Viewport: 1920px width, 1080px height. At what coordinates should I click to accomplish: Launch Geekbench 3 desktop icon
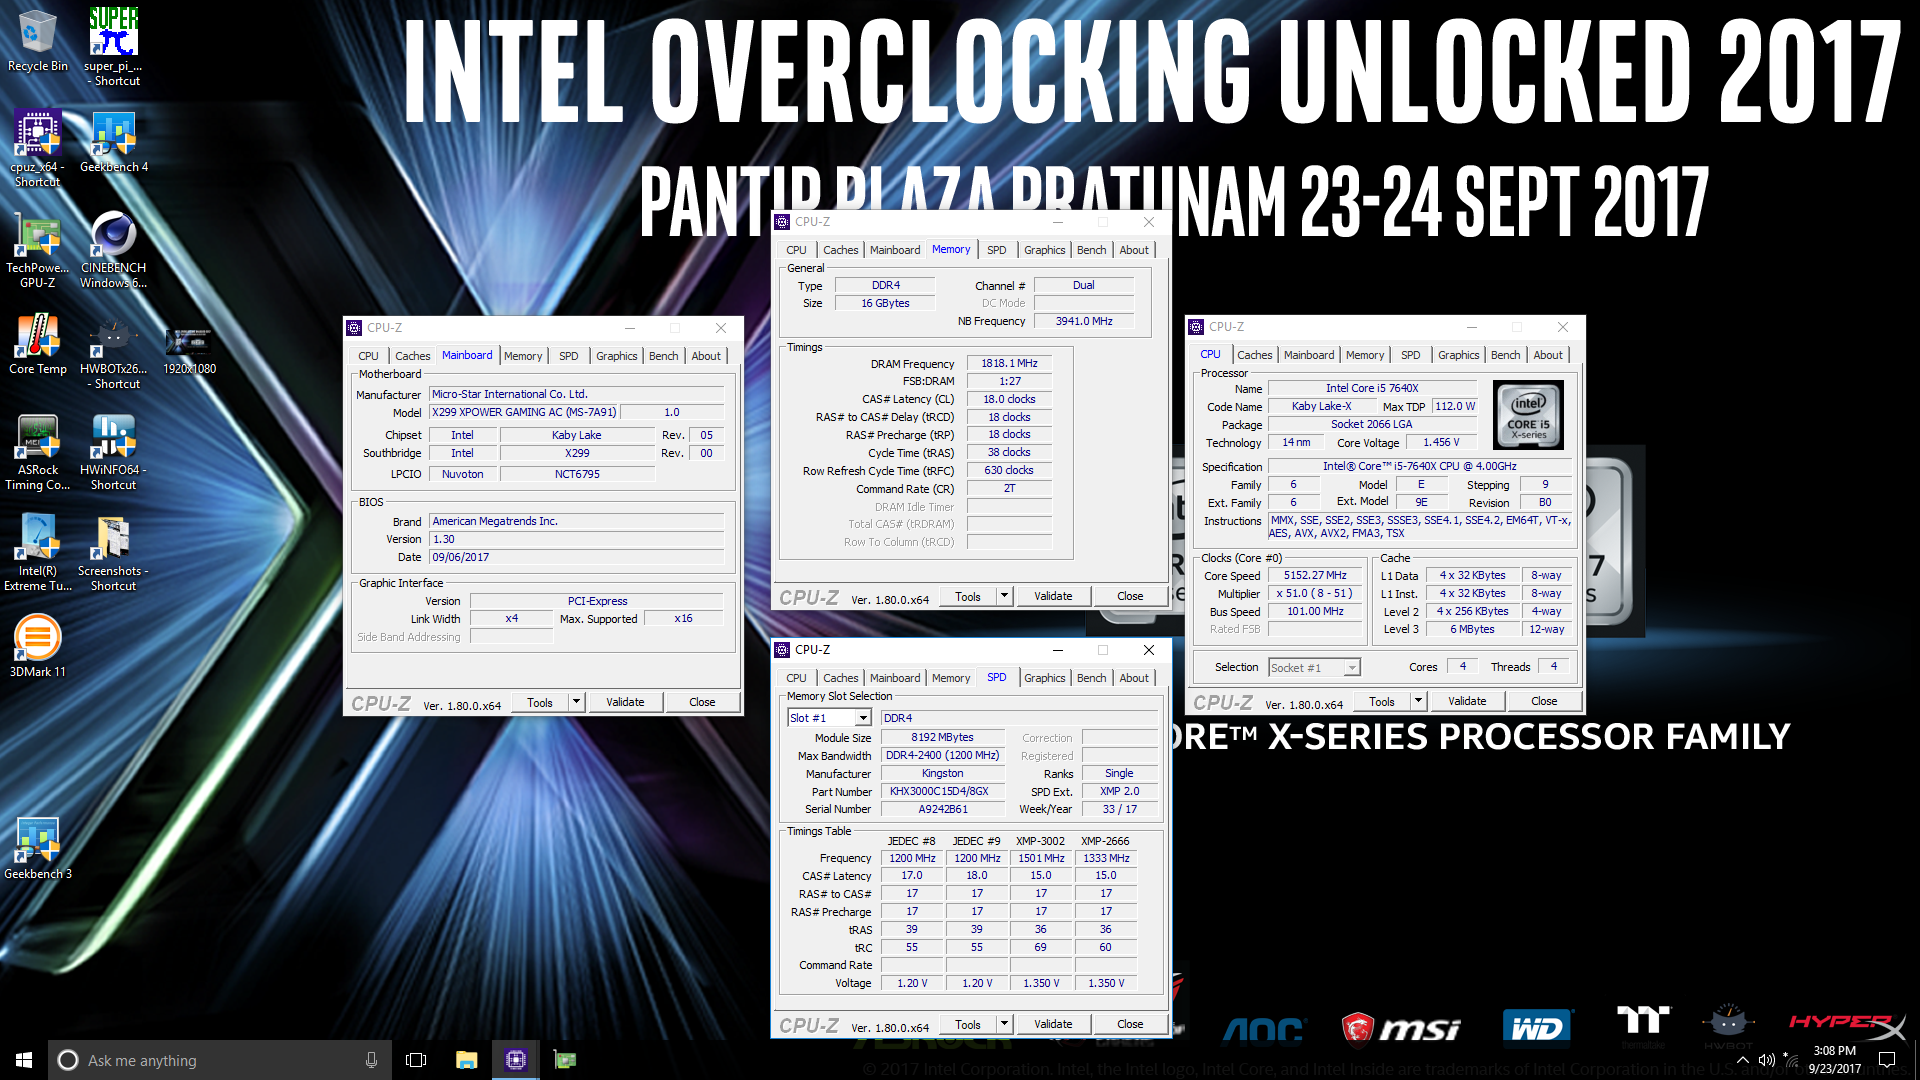(38, 848)
